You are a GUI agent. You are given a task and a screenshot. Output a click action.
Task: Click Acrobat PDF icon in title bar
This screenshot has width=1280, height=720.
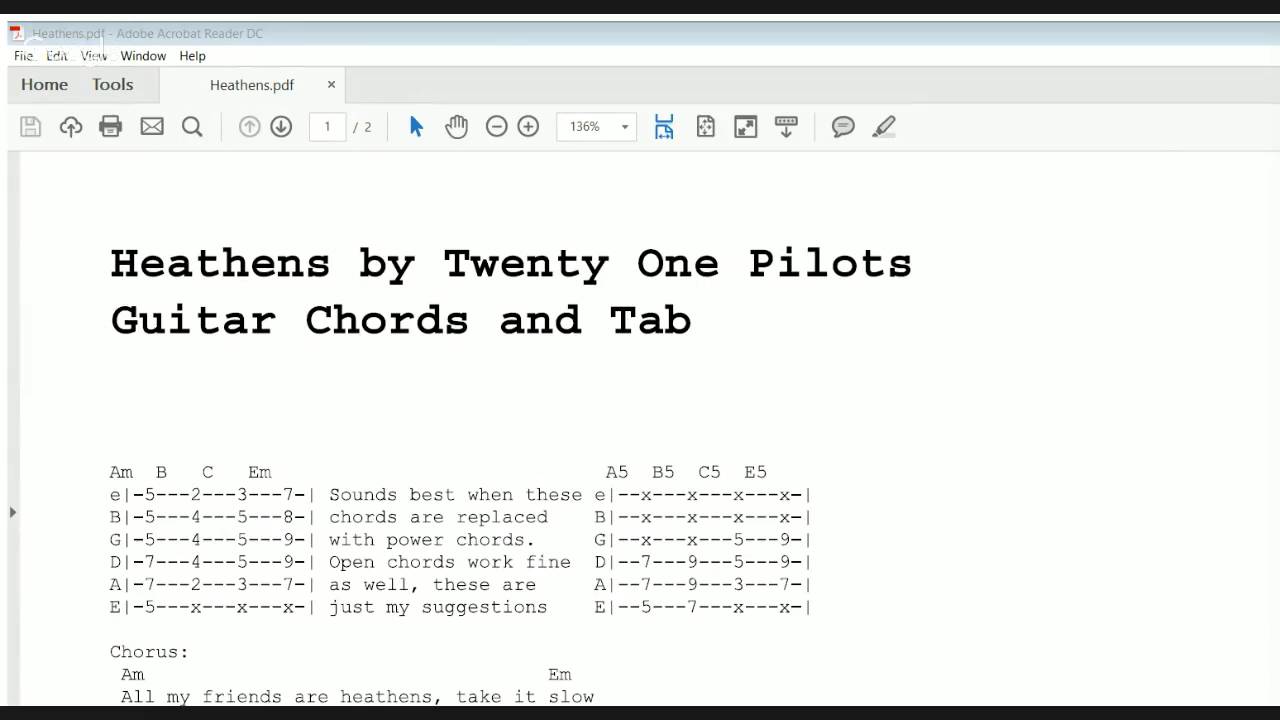tap(16, 33)
